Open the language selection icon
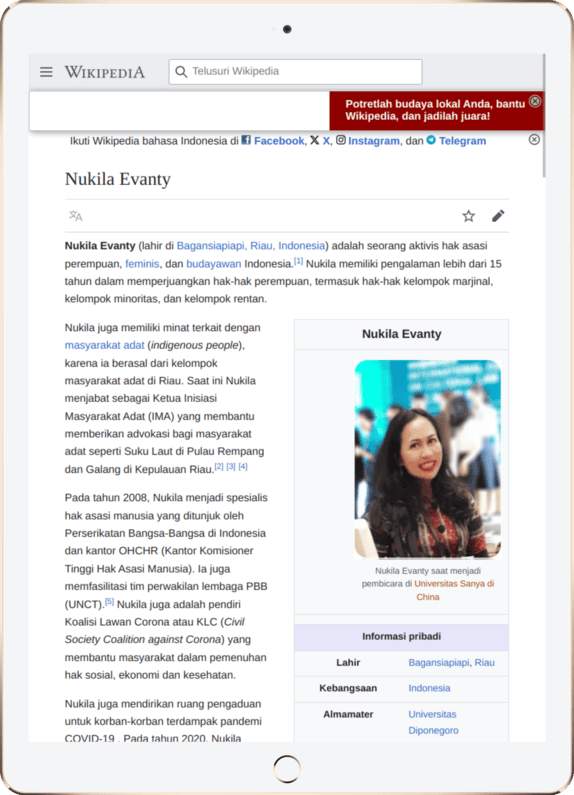574x795 pixels. click(76, 216)
